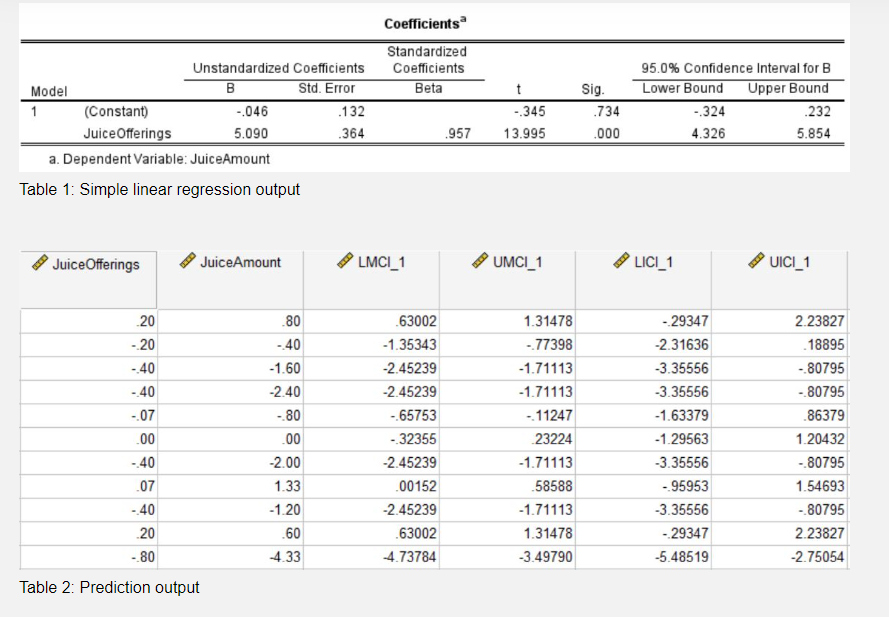The width and height of the screenshot is (889, 617).
Task: Click the ruler icon beside JuiceAmount
Action: pos(188,261)
